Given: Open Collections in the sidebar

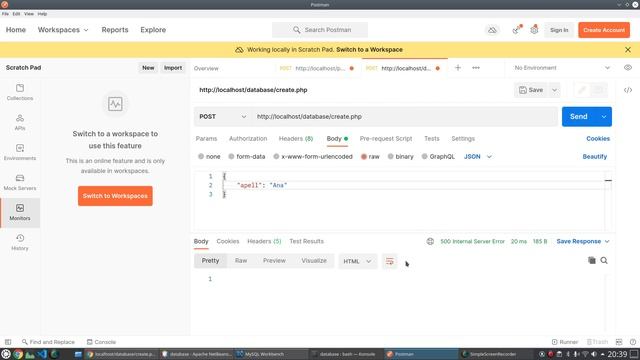Looking at the screenshot, I should (20, 92).
